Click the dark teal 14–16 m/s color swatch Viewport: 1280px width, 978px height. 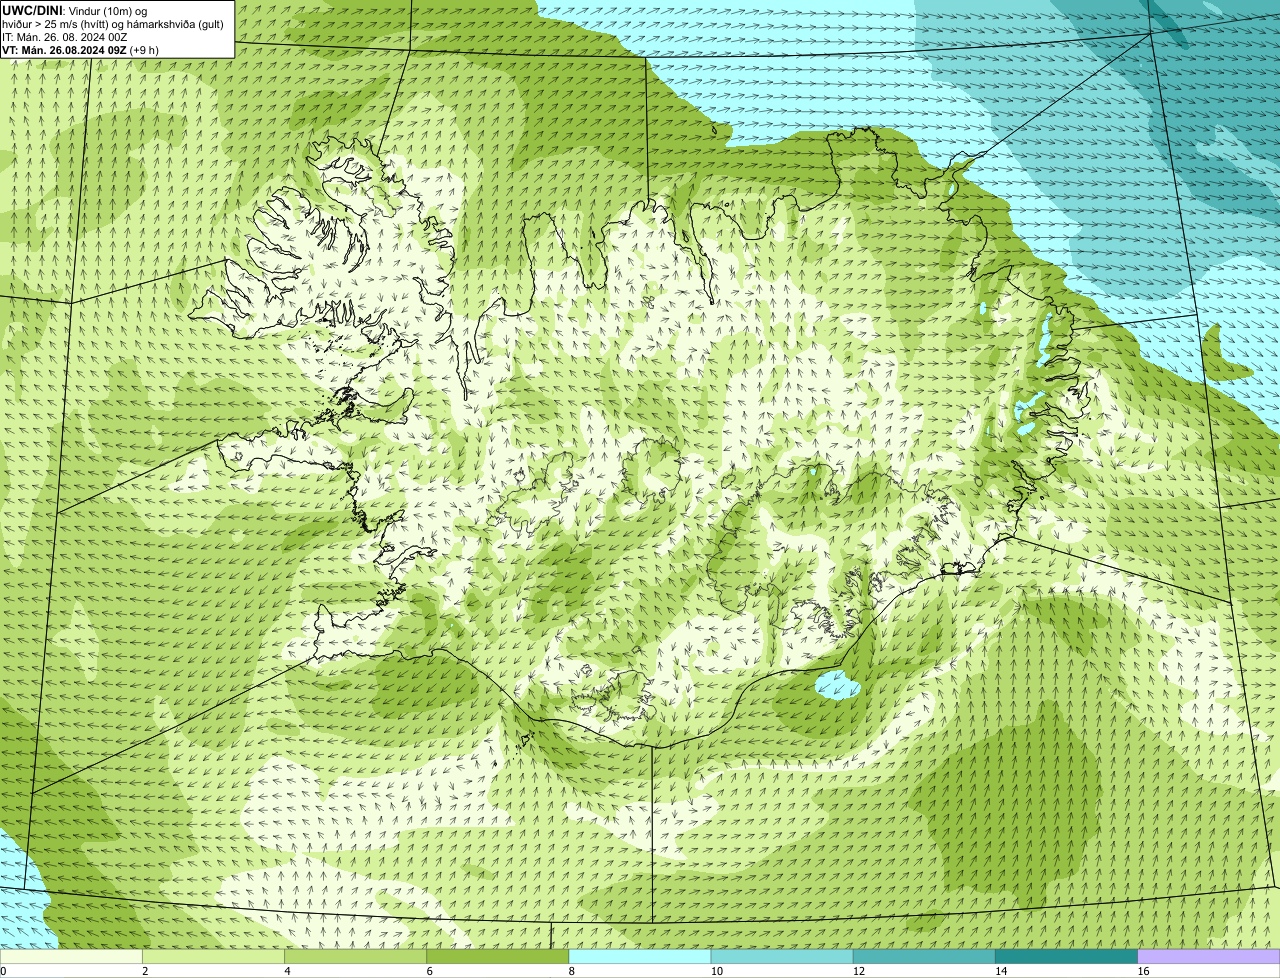click(1066, 957)
